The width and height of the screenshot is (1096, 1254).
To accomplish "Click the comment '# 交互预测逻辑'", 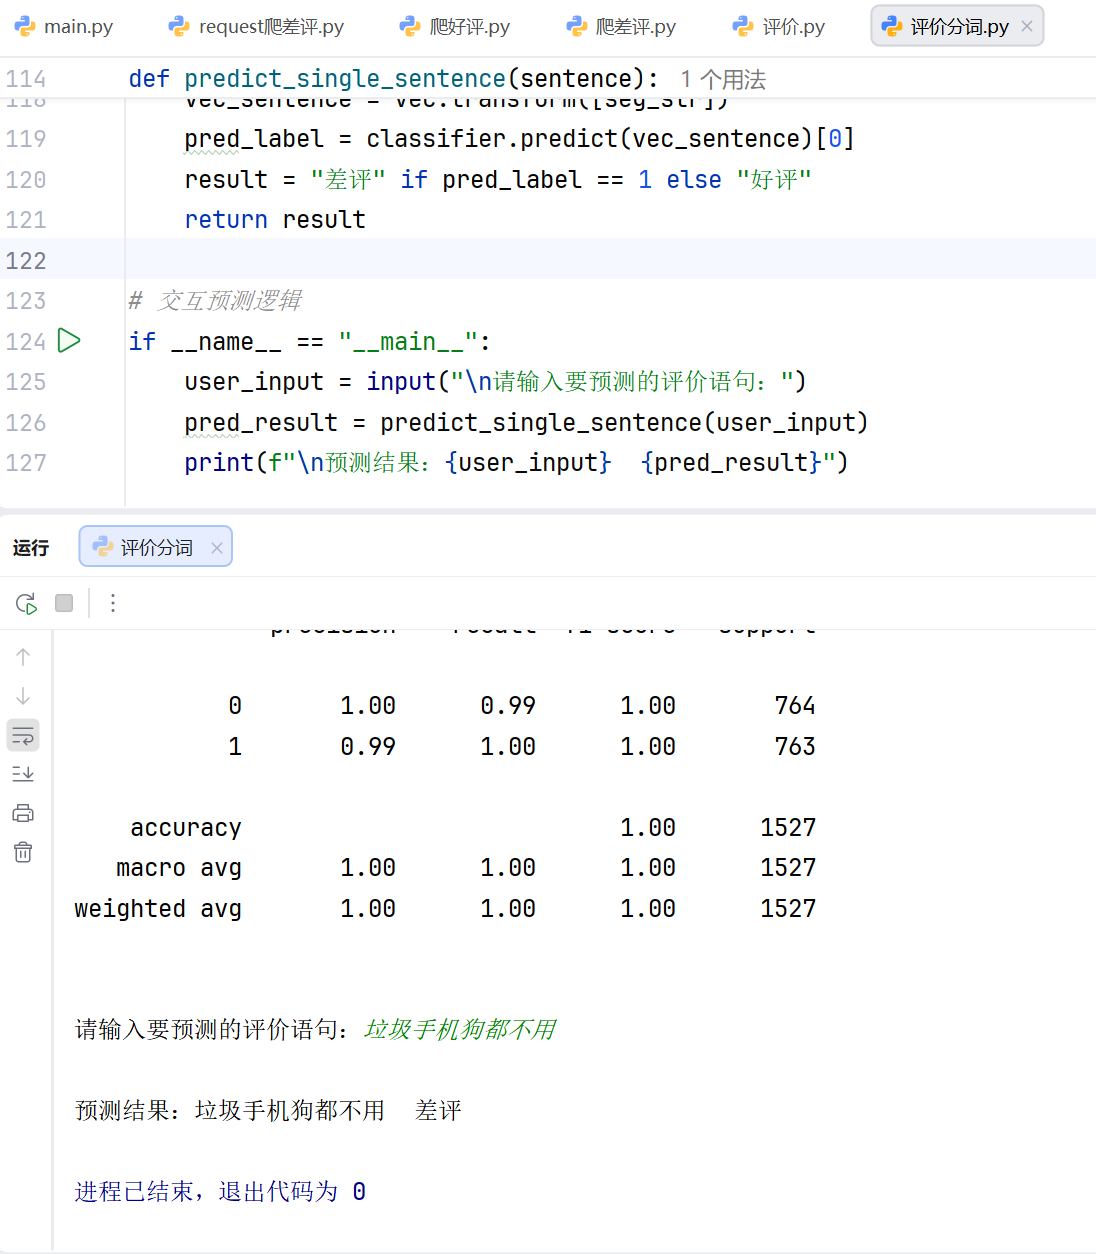I will click(x=215, y=301).
